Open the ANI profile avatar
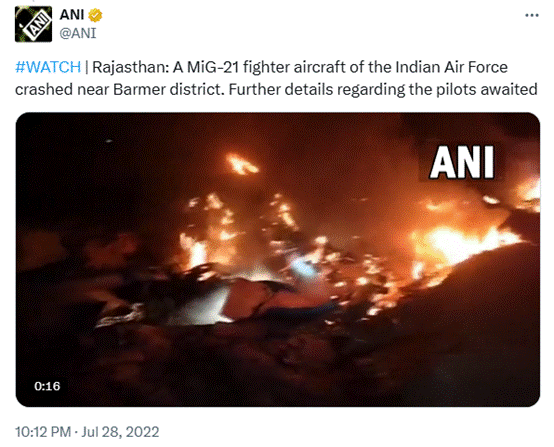 33,24
